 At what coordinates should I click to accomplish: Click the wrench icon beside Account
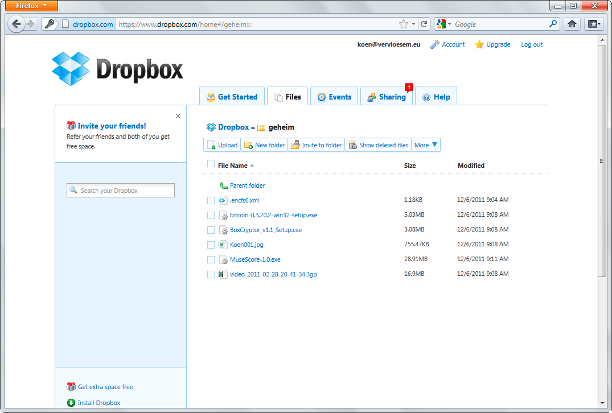coord(434,45)
